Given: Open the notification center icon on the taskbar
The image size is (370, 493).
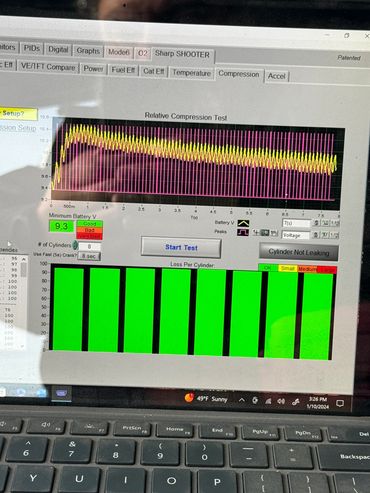Looking at the screenshot, I should coord(340,404).
